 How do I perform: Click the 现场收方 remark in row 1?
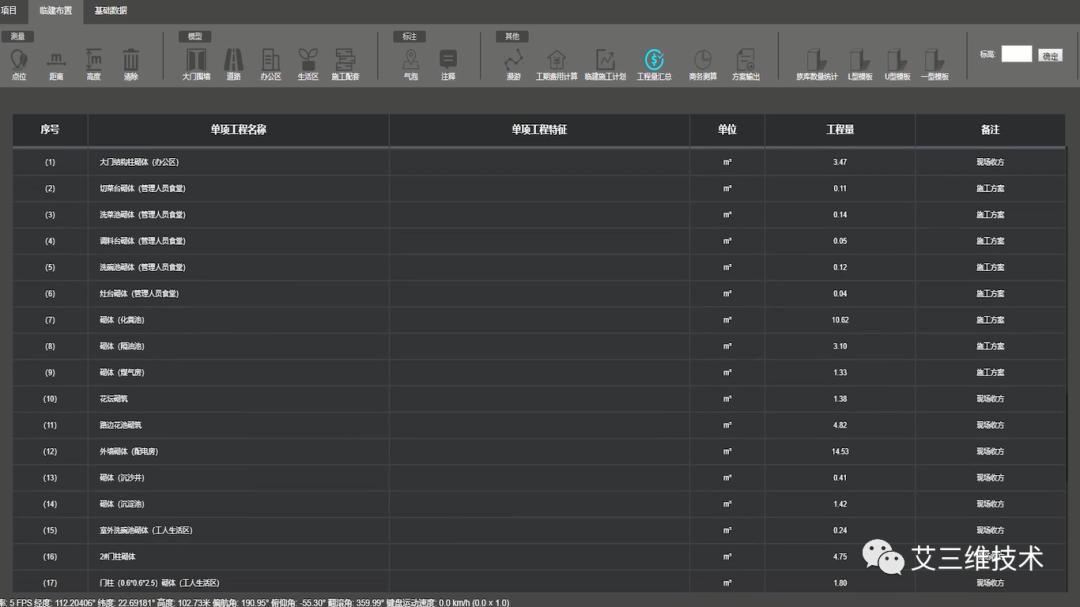coord(990,162)
